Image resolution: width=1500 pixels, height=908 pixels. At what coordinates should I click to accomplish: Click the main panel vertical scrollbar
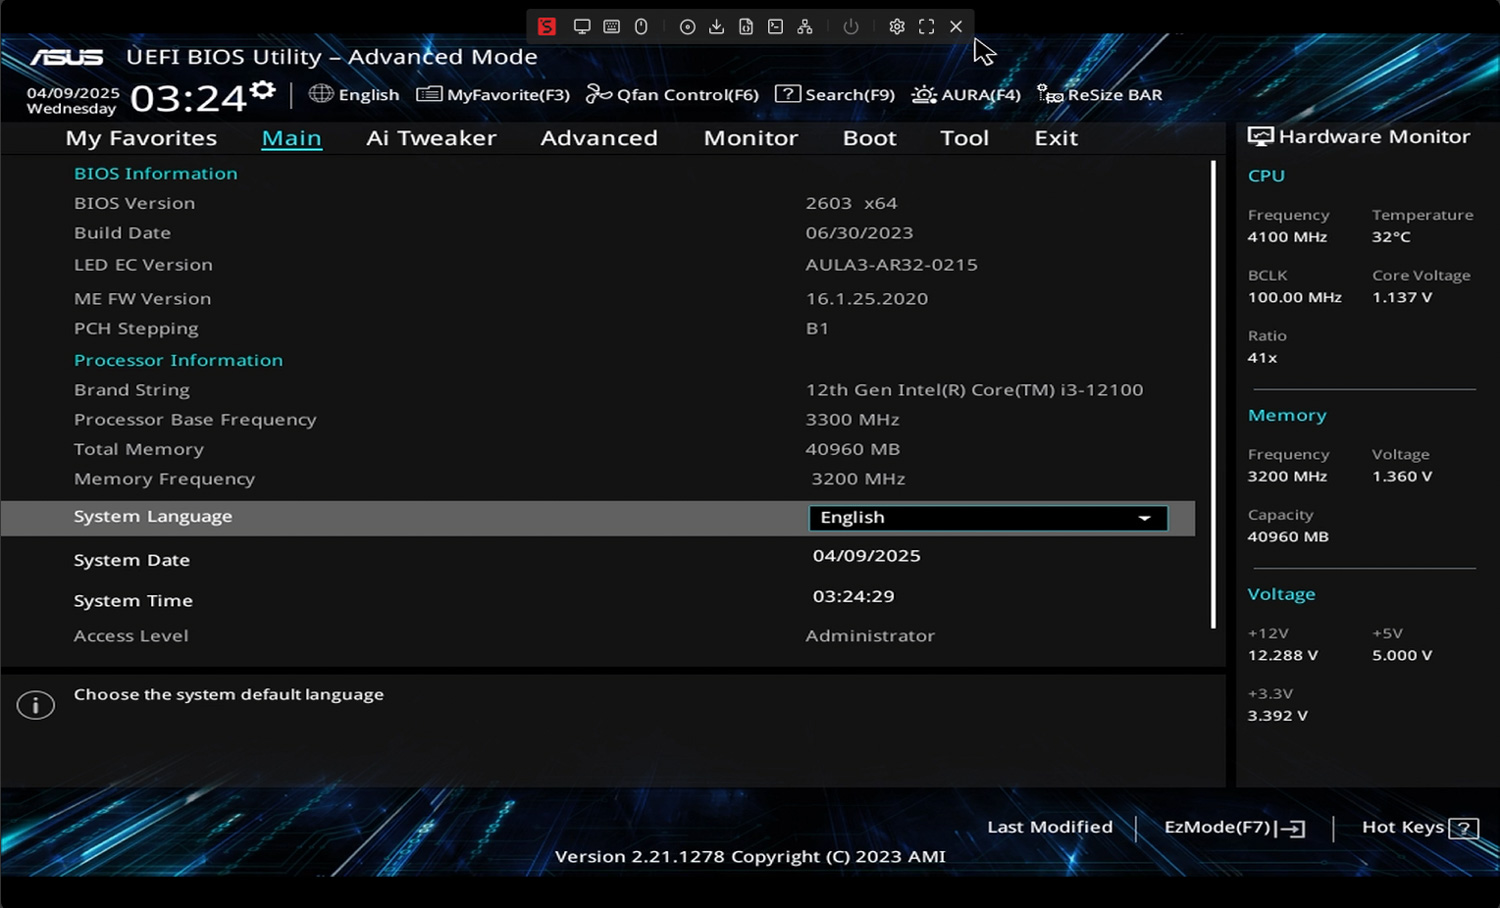(1213, 395)
